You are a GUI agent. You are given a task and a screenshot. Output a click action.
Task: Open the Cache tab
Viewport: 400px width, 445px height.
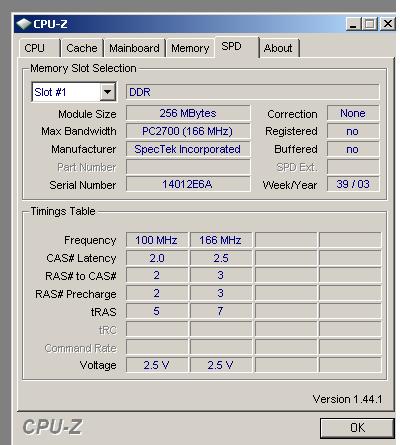point(82,48)
